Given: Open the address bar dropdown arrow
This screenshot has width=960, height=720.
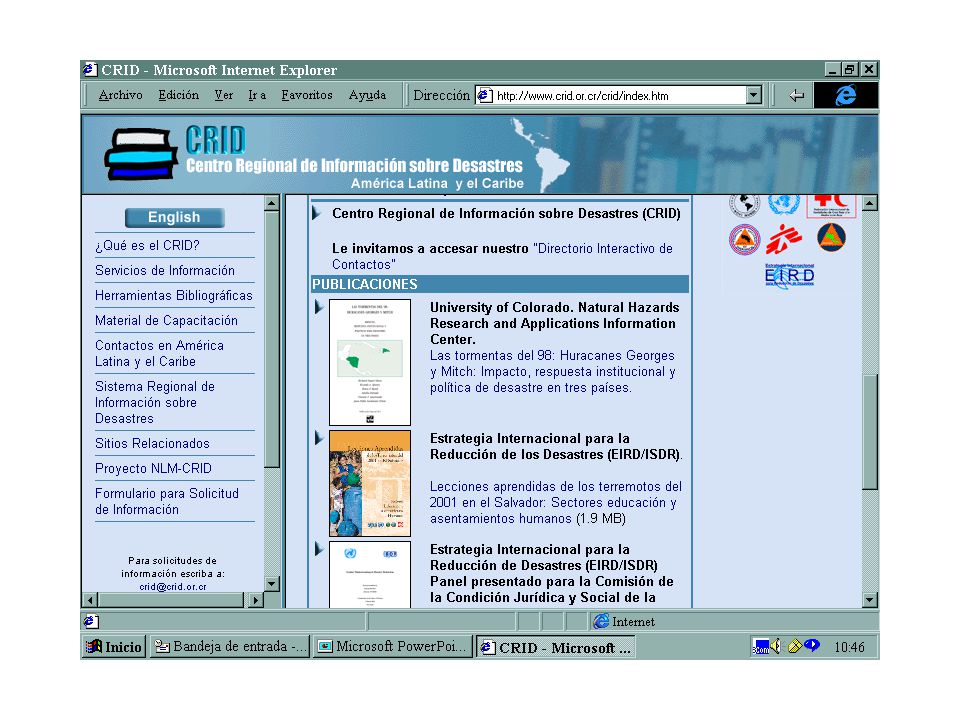Looking at the screenshot, I should coord(754,96).
